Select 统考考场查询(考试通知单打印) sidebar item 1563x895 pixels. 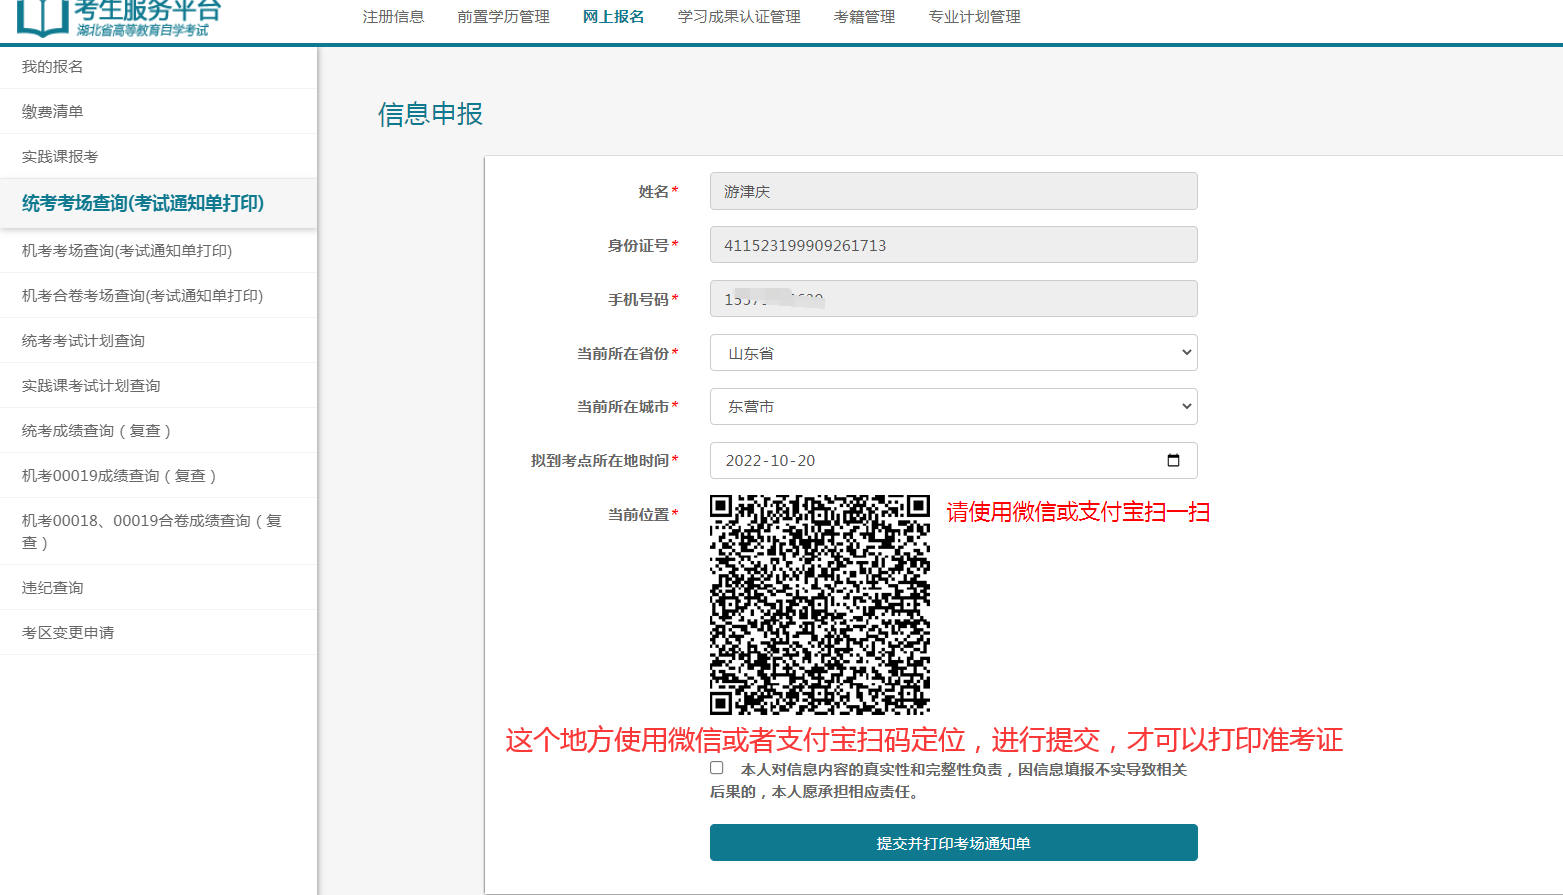158,203
